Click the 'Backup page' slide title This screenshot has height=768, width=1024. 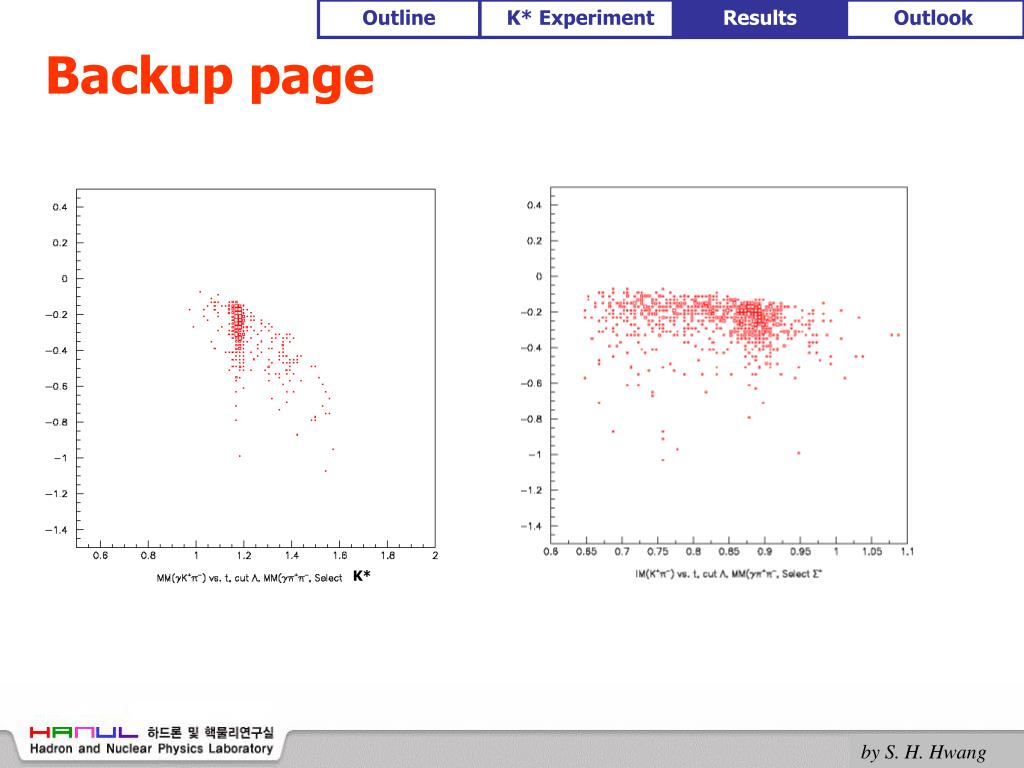pos(210,77)
